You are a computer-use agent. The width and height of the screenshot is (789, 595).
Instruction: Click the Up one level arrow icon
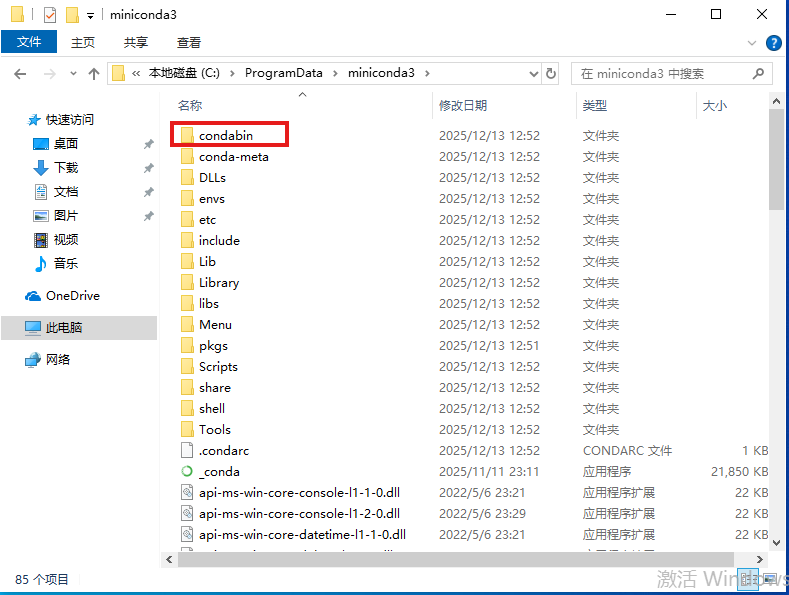coord(94,73)
